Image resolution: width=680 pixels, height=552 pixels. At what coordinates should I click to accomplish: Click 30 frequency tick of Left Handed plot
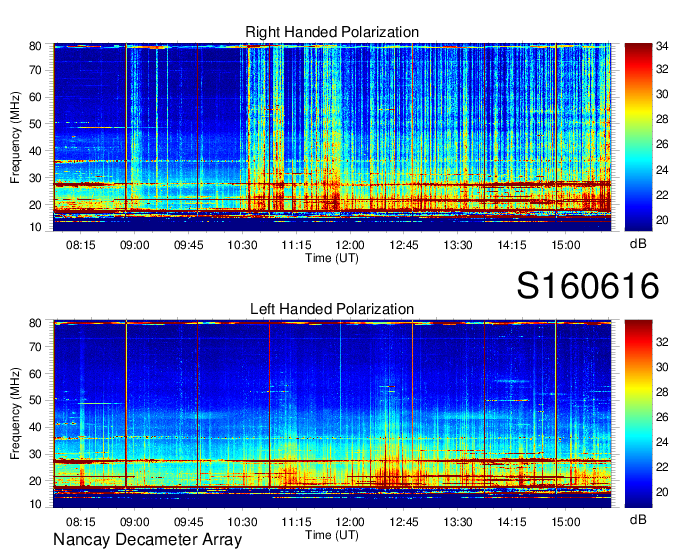click(35, 454)
